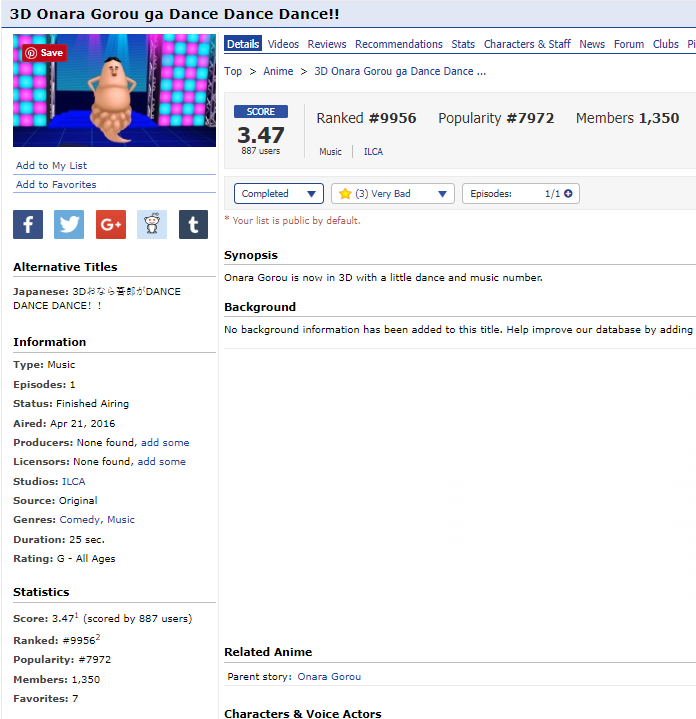Click the Related Anime heading
Image resolution: width=696 pixels, height=719 pixels.
point(268,652)
